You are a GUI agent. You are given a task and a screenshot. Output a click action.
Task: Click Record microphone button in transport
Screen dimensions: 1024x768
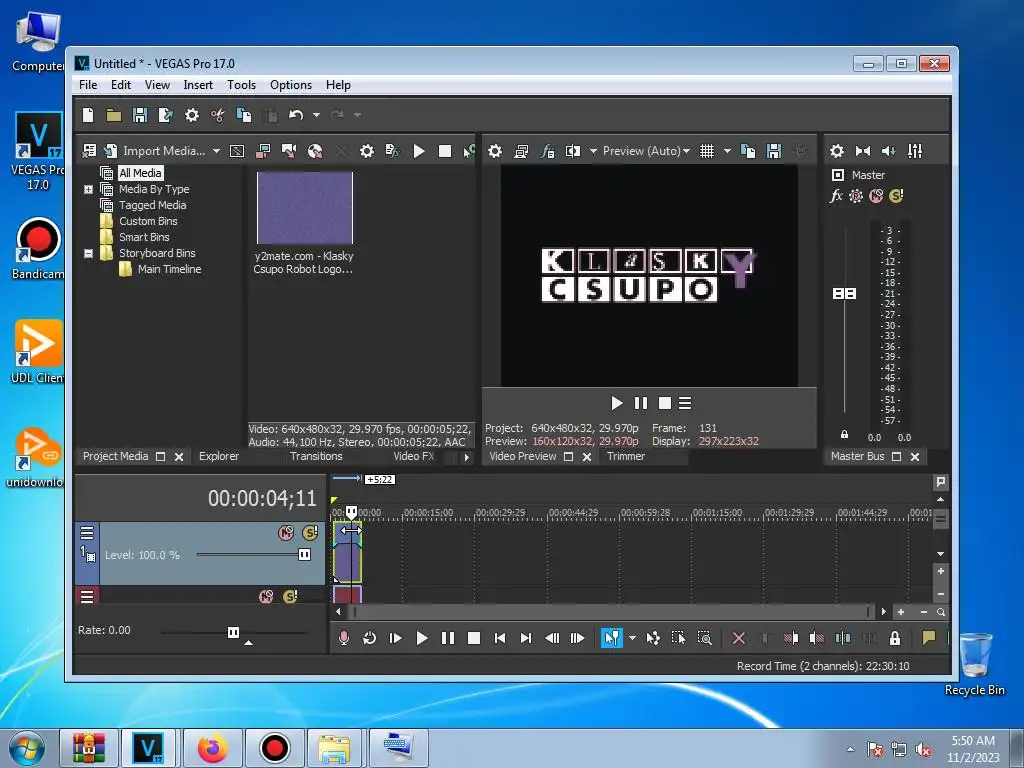pyautogui.click(x=344, y=638)
